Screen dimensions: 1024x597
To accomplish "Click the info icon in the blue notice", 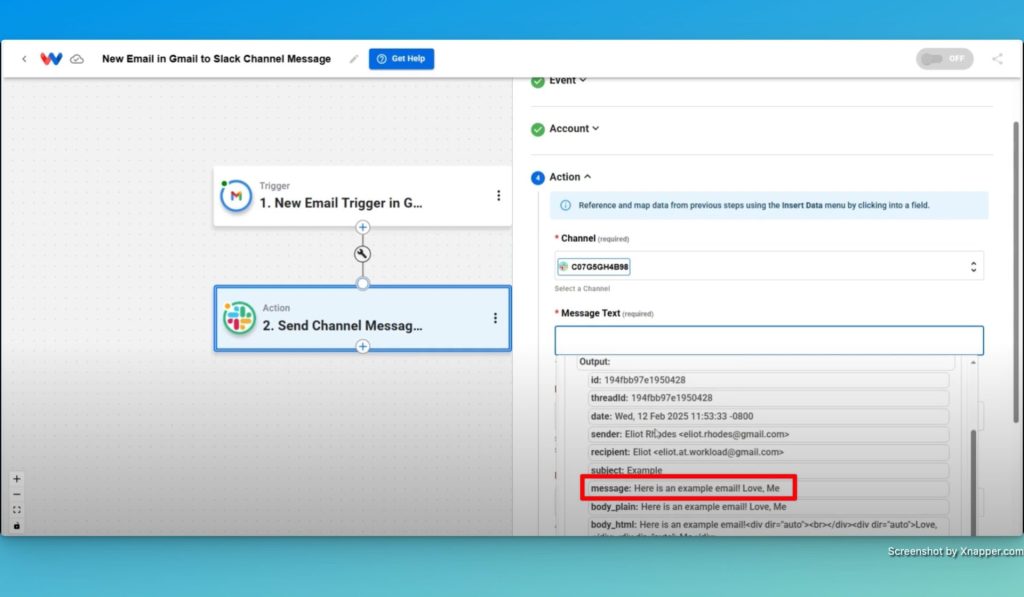I will pyautogui.click(x=566, y=205).
